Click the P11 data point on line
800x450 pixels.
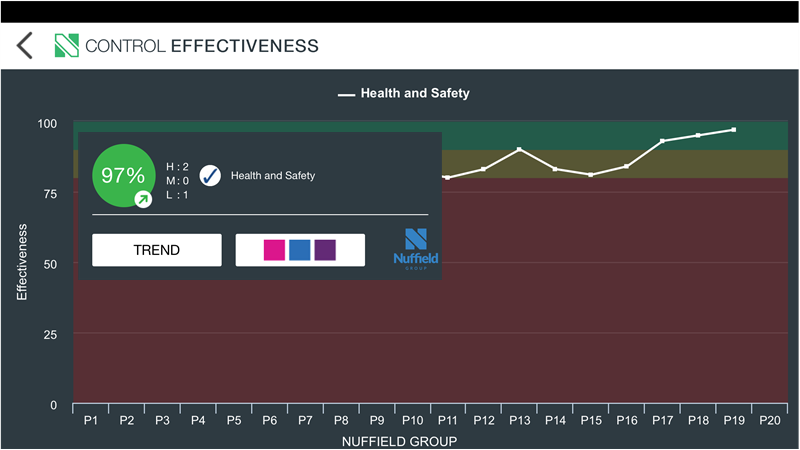(447, 178)
